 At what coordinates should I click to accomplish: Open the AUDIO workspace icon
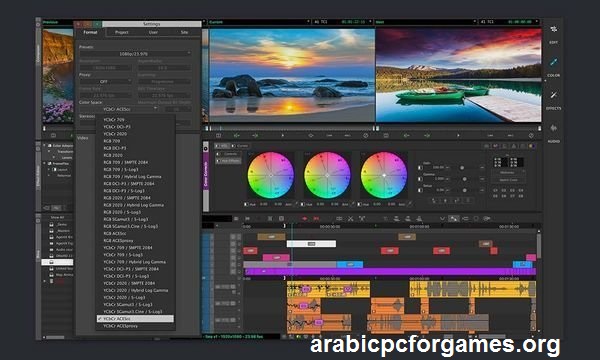coord(553,128)
